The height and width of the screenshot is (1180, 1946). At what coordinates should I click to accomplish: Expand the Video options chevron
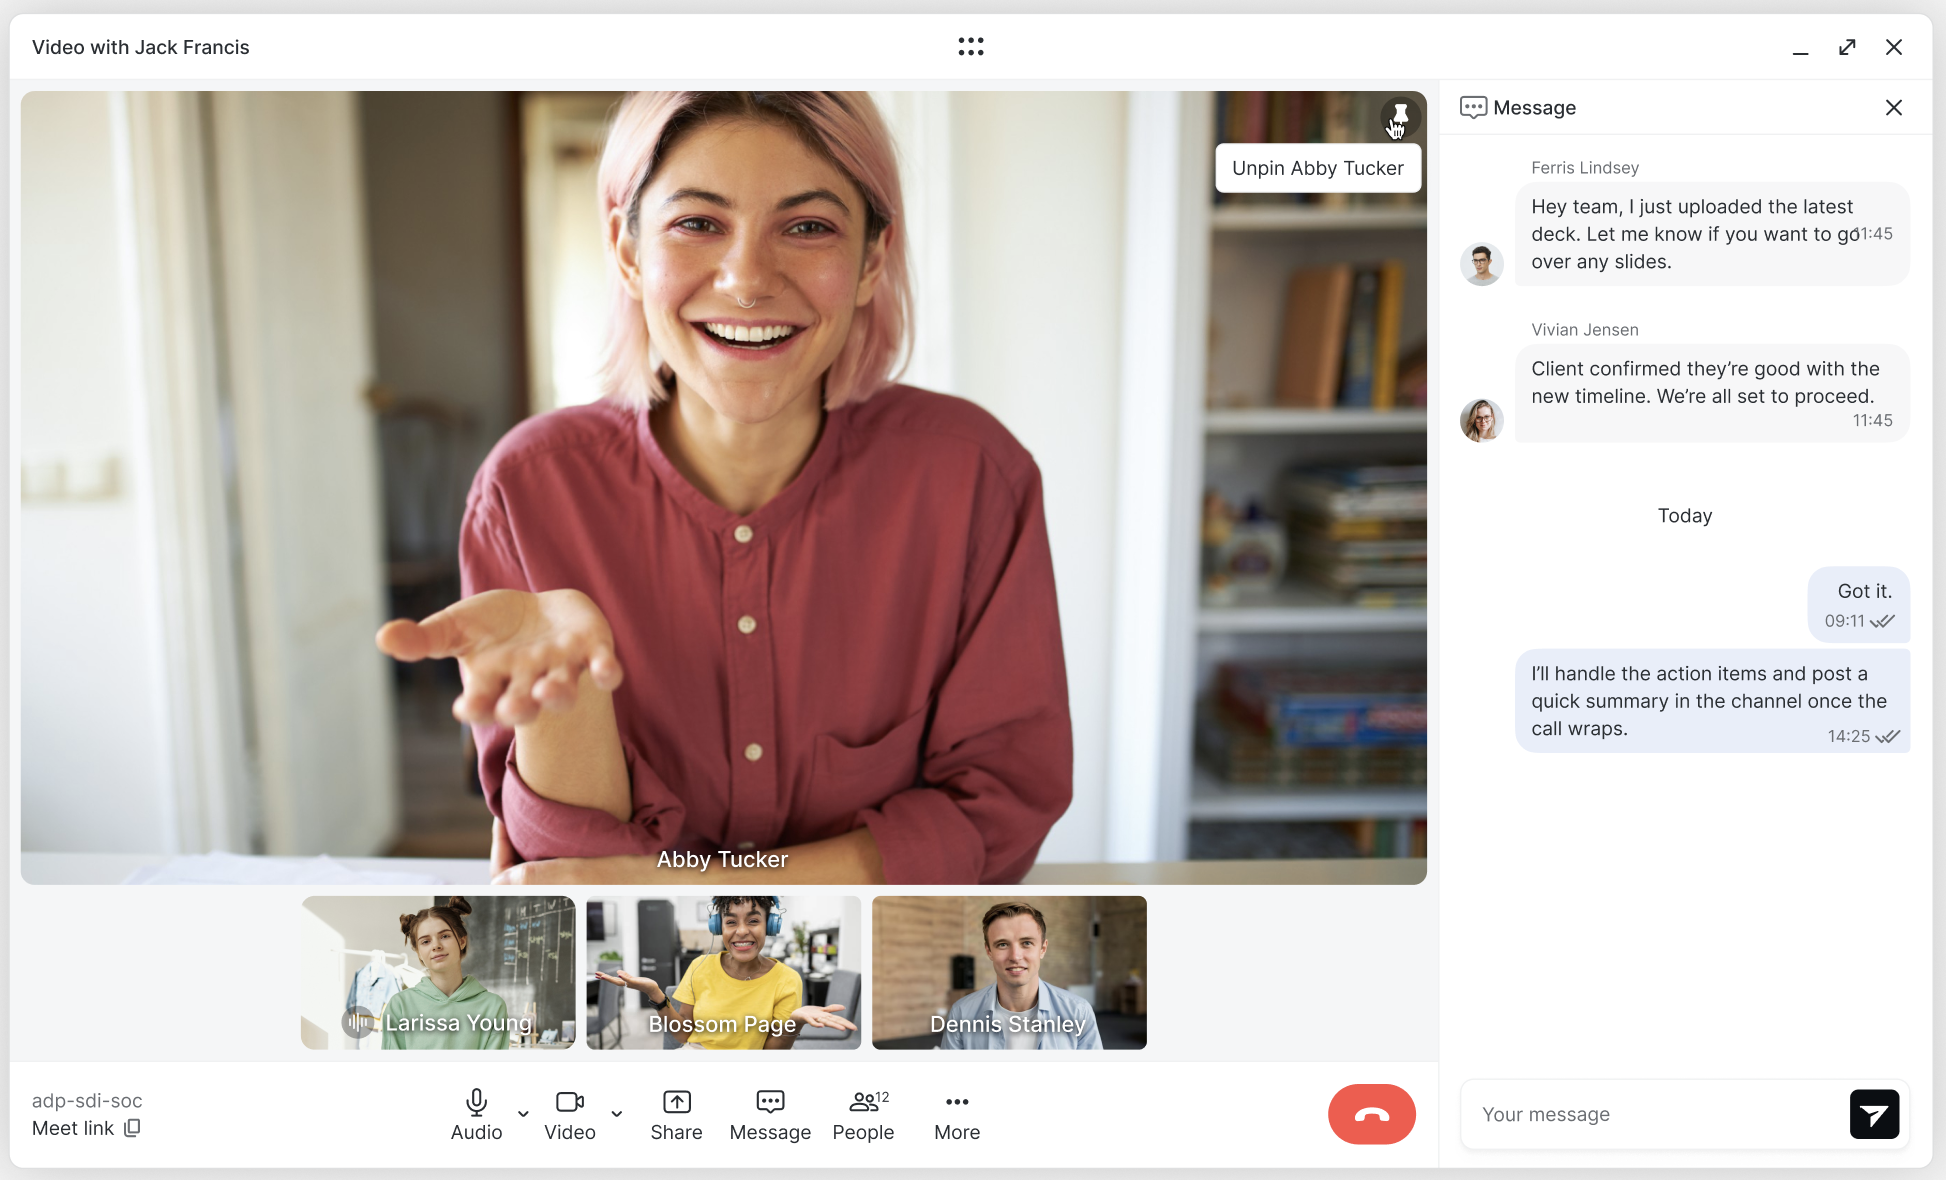[617, 1113]
